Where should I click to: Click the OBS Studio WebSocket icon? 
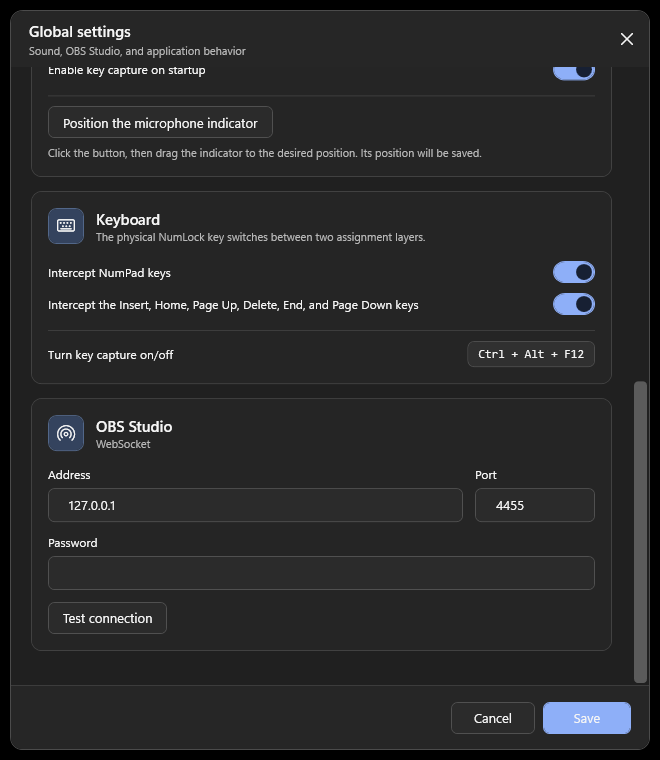pyautogui.click(x=66, y=433)
